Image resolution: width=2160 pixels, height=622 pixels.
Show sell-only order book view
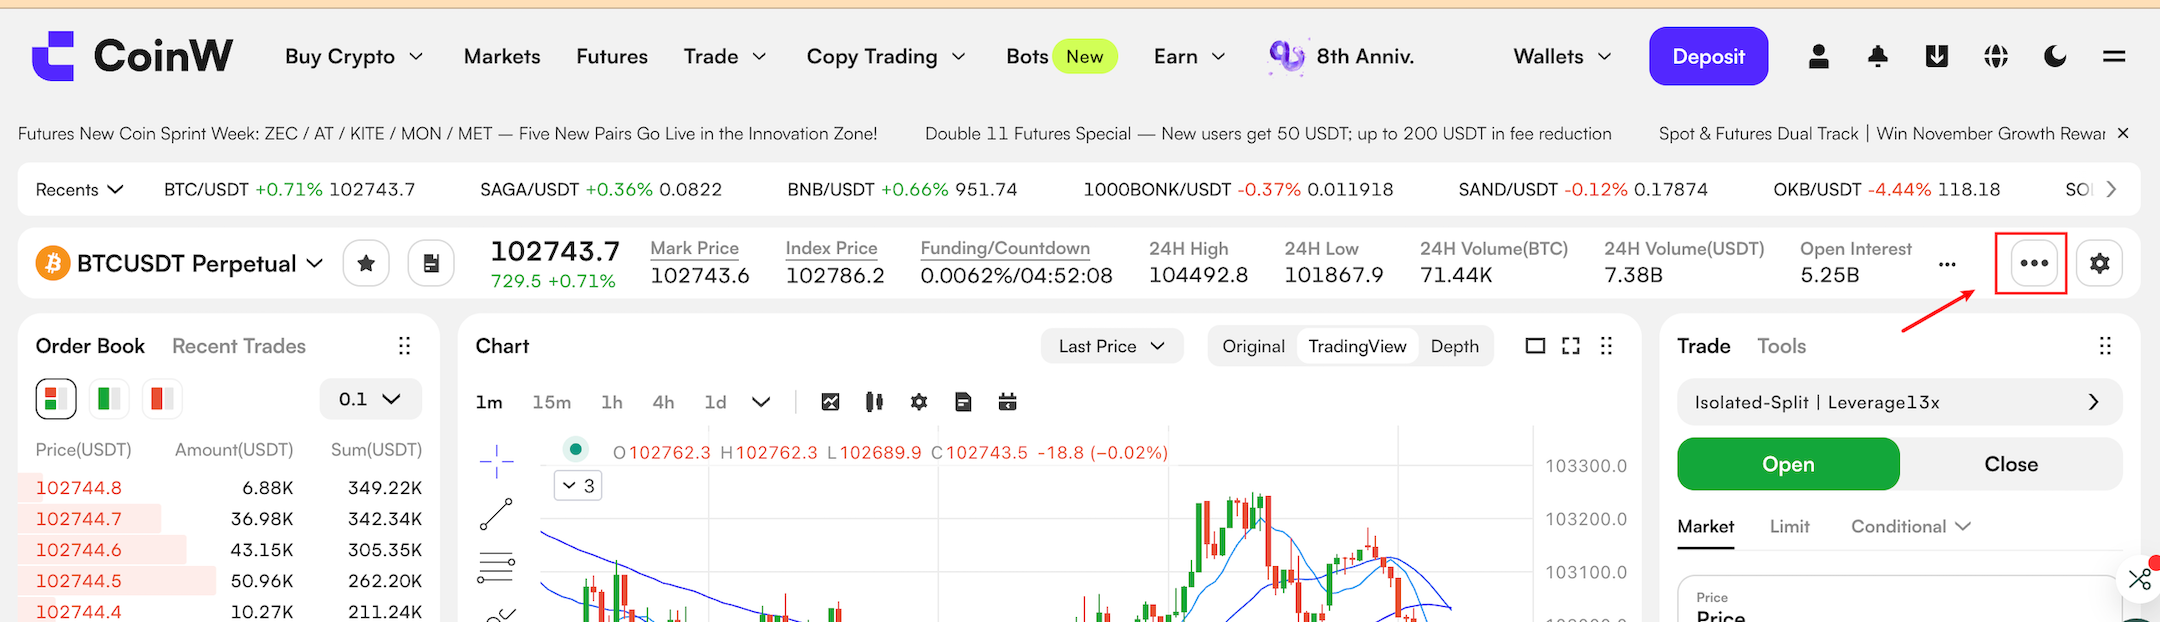click(160, 399)
